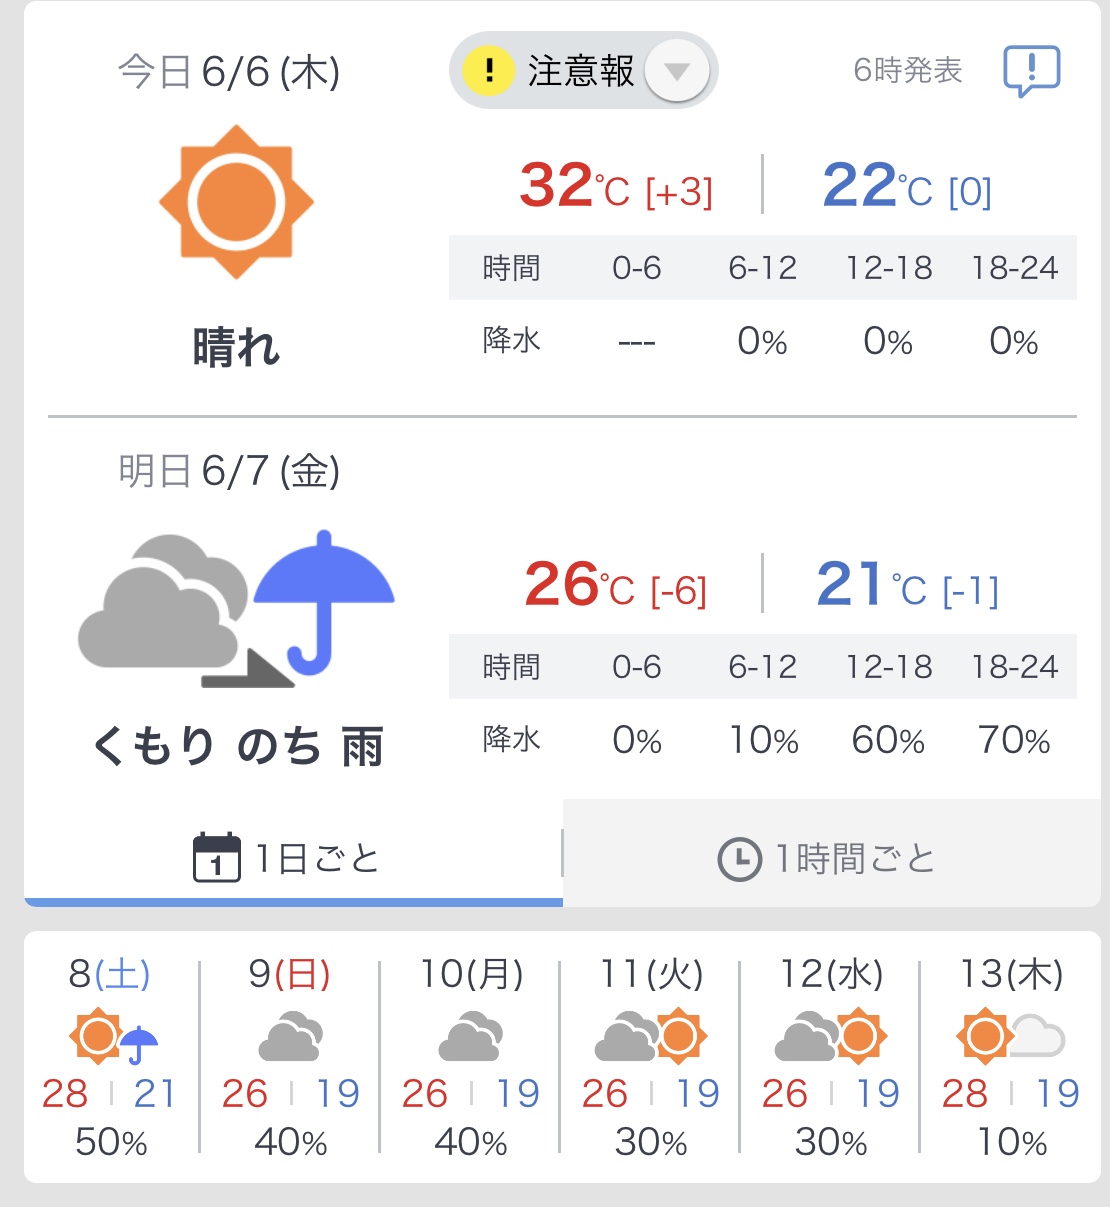
Task: Click the sun-cloud icon for 13(木)
Action: click(x=1010, y=1037)
